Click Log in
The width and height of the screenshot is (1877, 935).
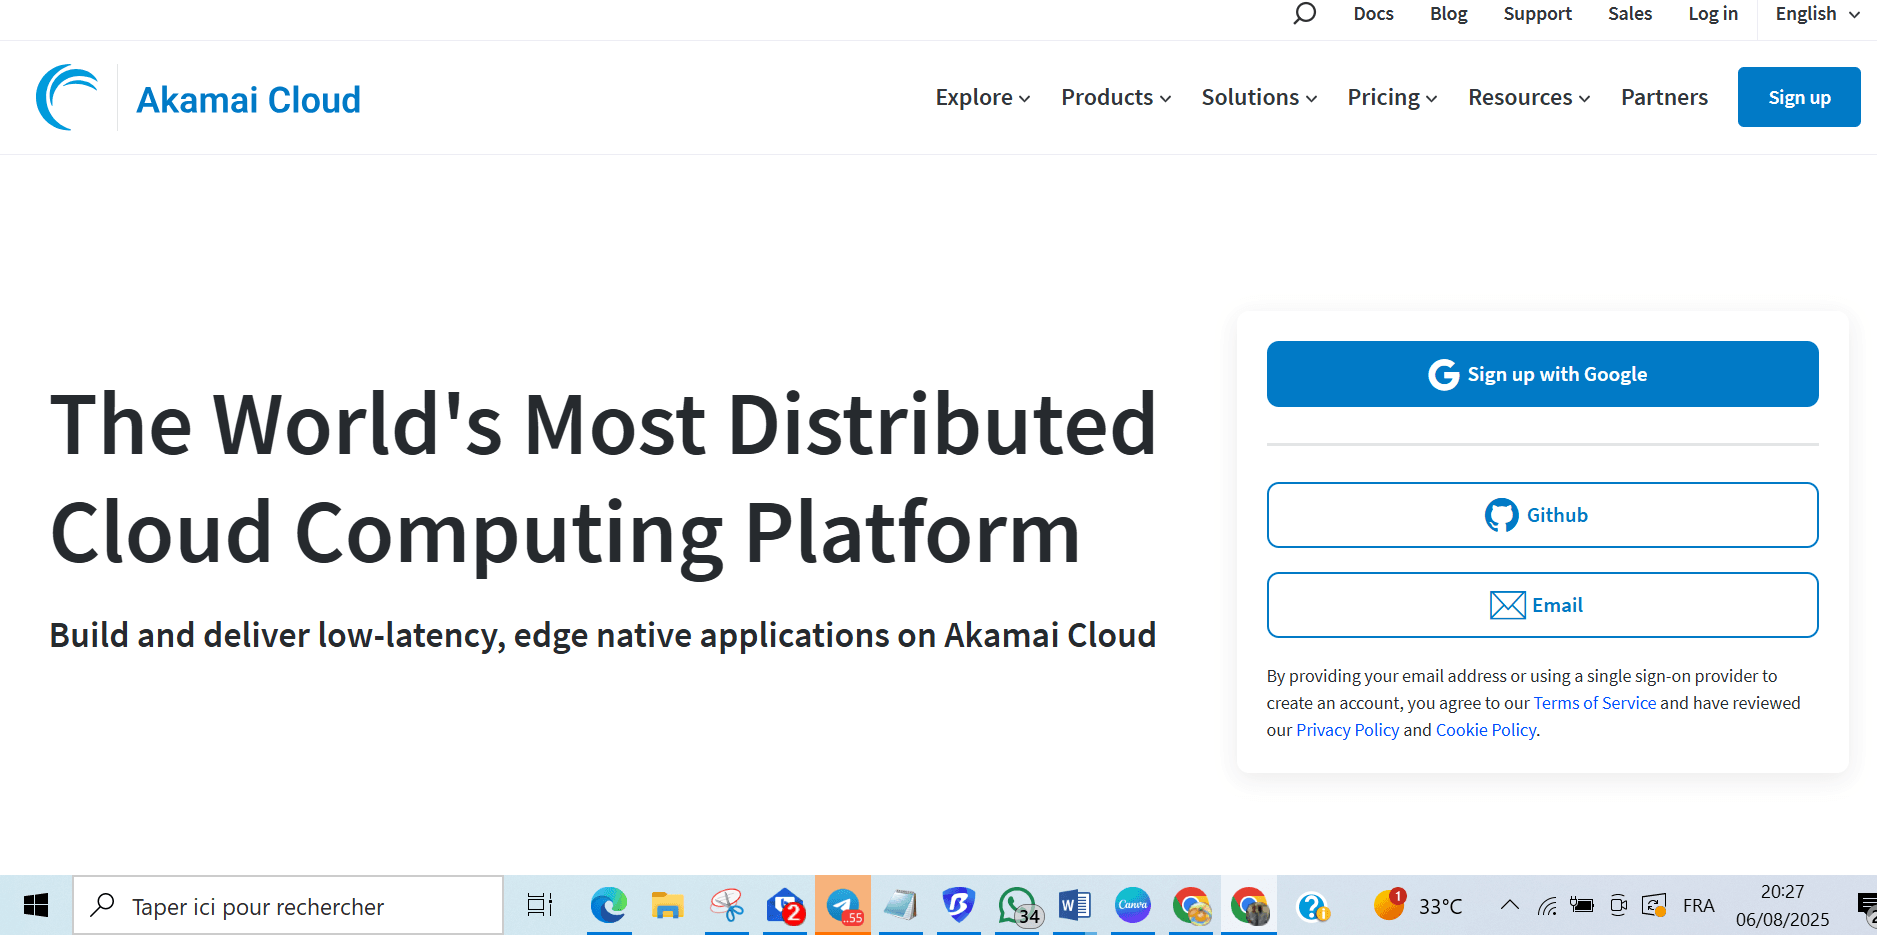(1713, 14)
